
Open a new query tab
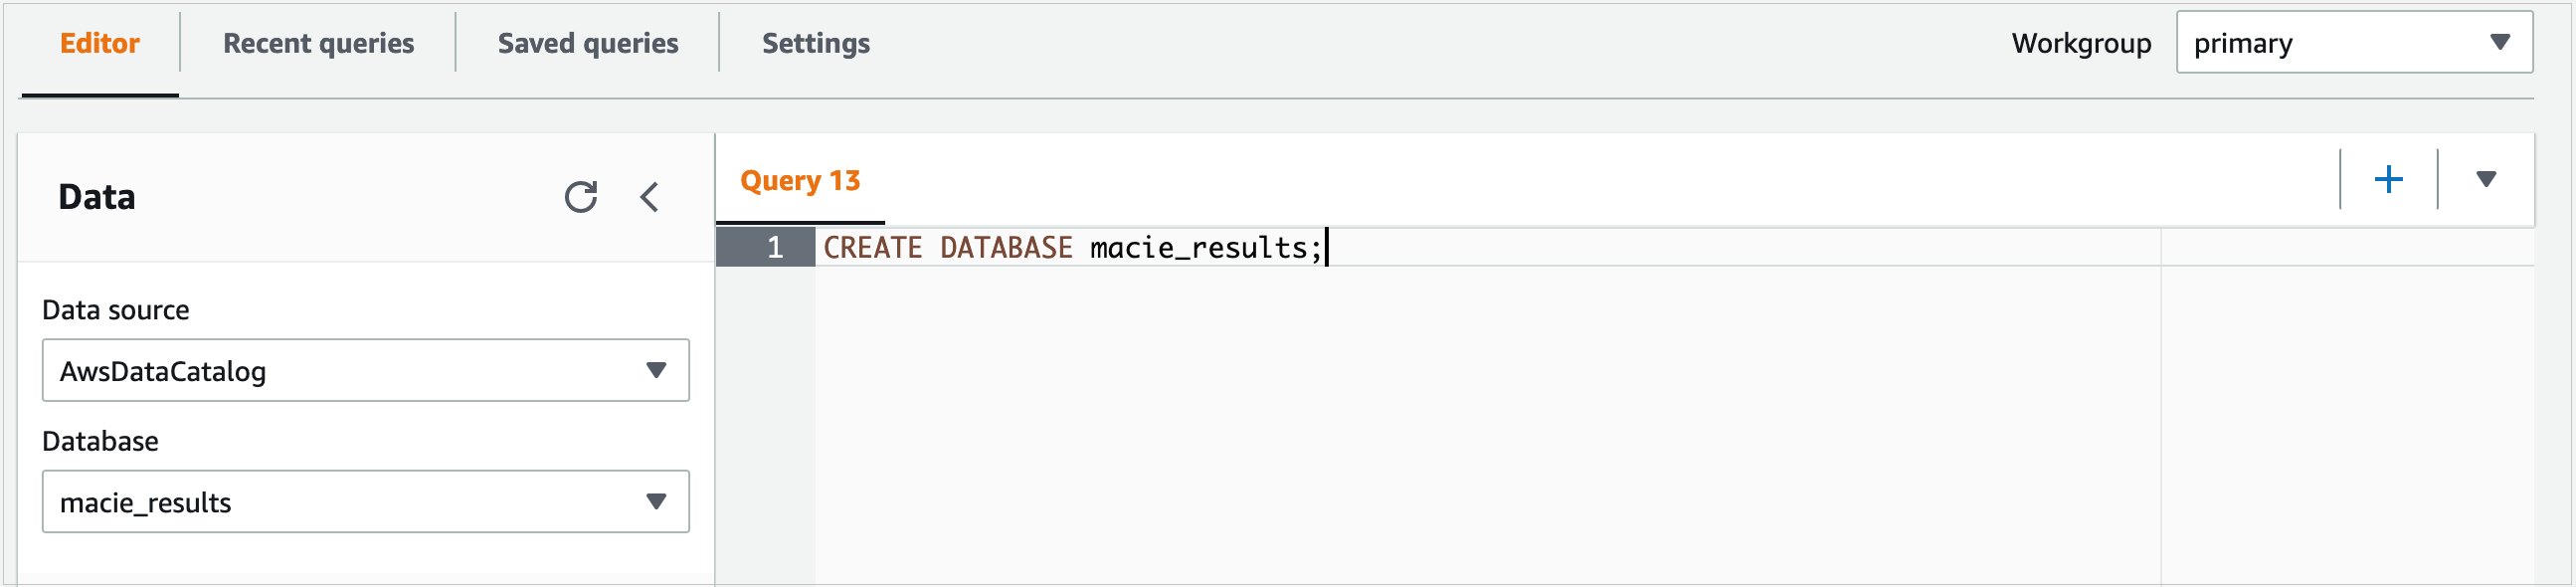2389,179
